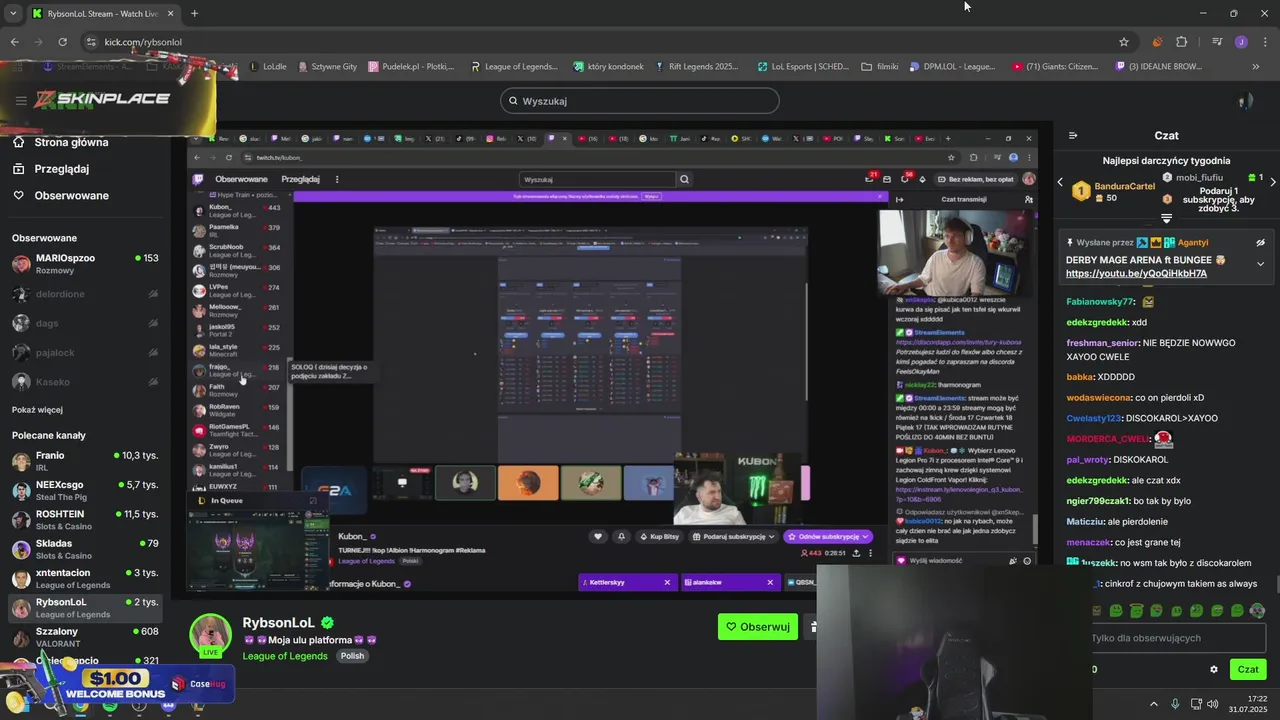Open the browser extensions puzzle icon

pos(1182,42)
